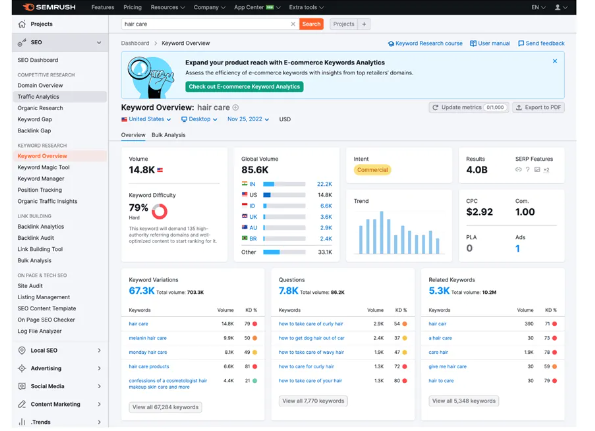Screen dimensions: 595x431
Task: Open the United States country dropdown
Action: pyautogui.click(x=146, y=119)
